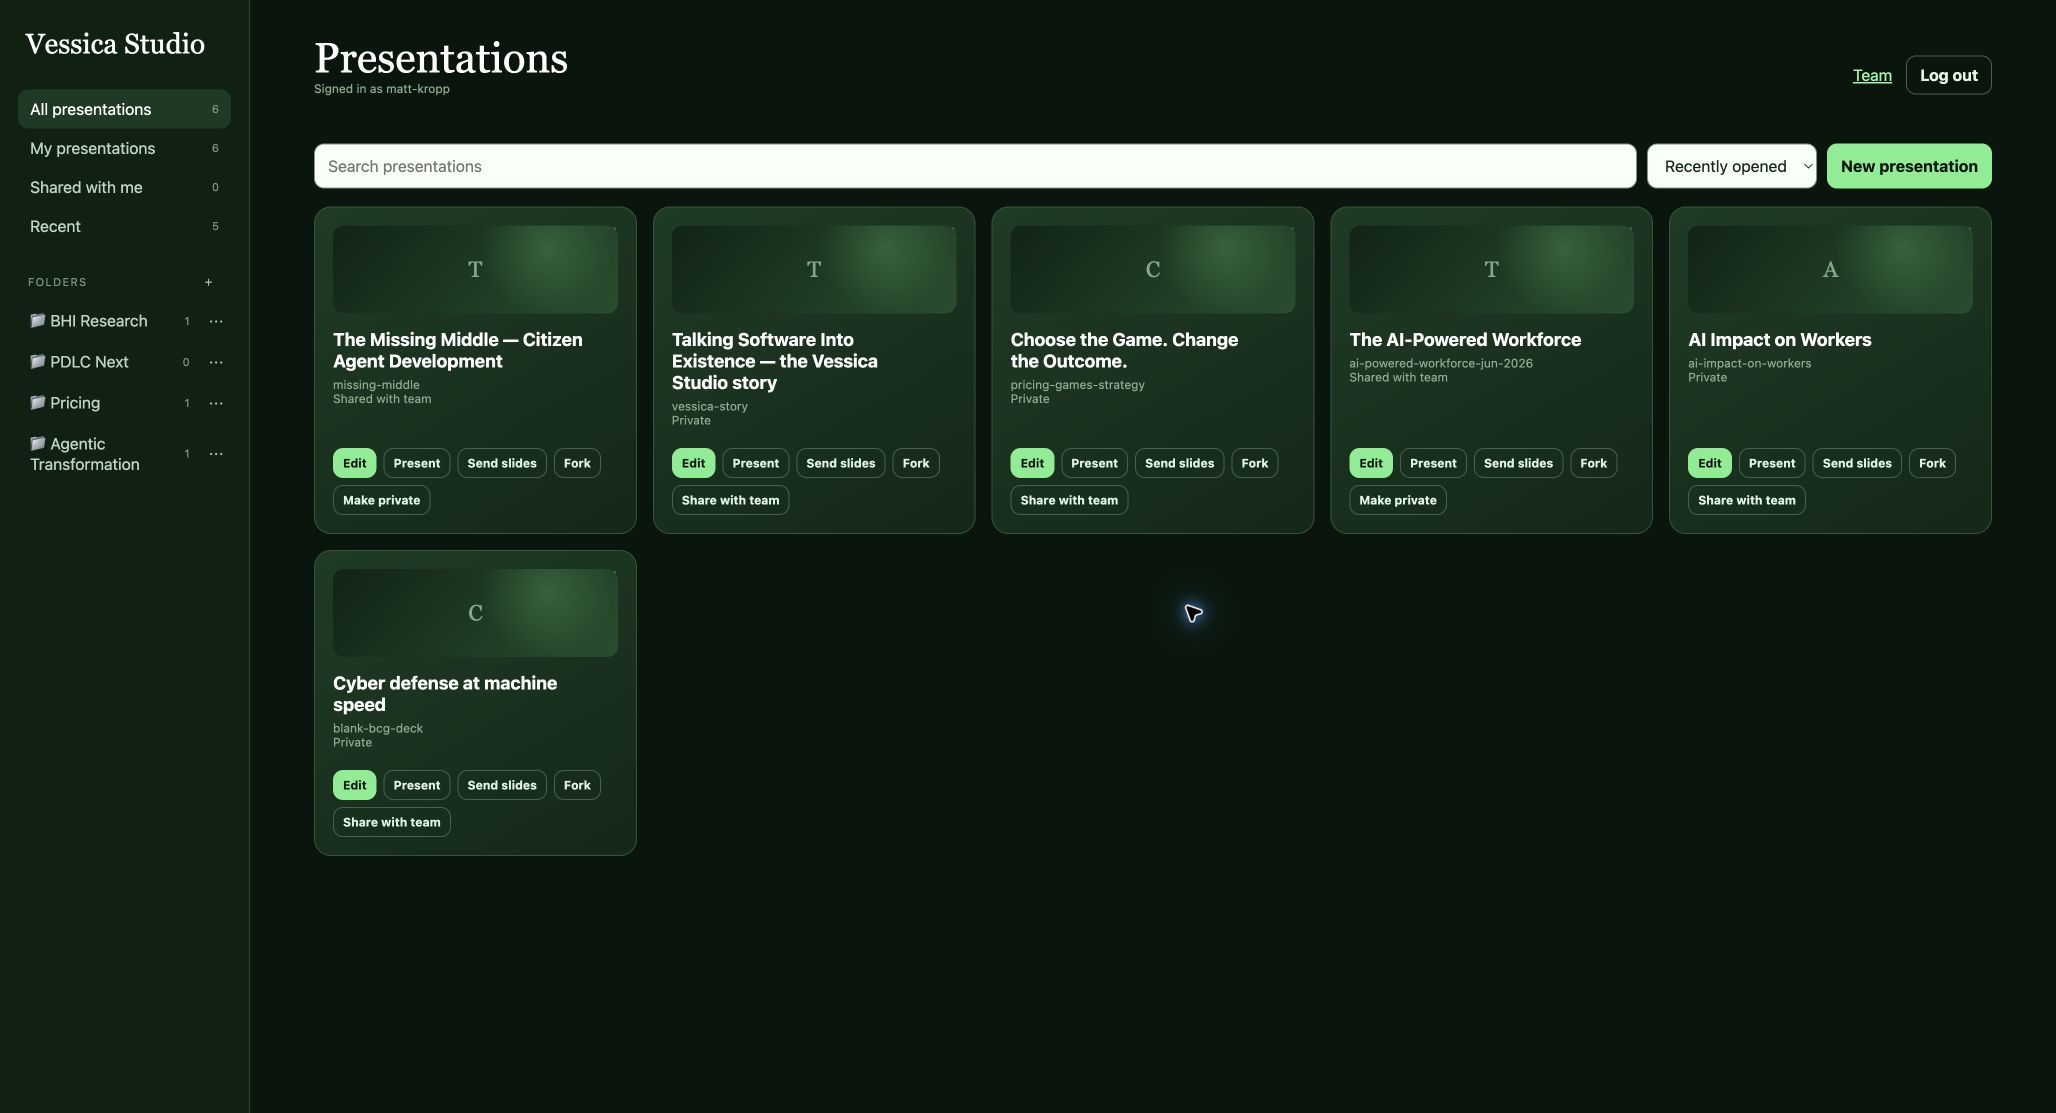Click the 'AI Impact on Workers' title

pyautogui.click(x=1780, y=340)
